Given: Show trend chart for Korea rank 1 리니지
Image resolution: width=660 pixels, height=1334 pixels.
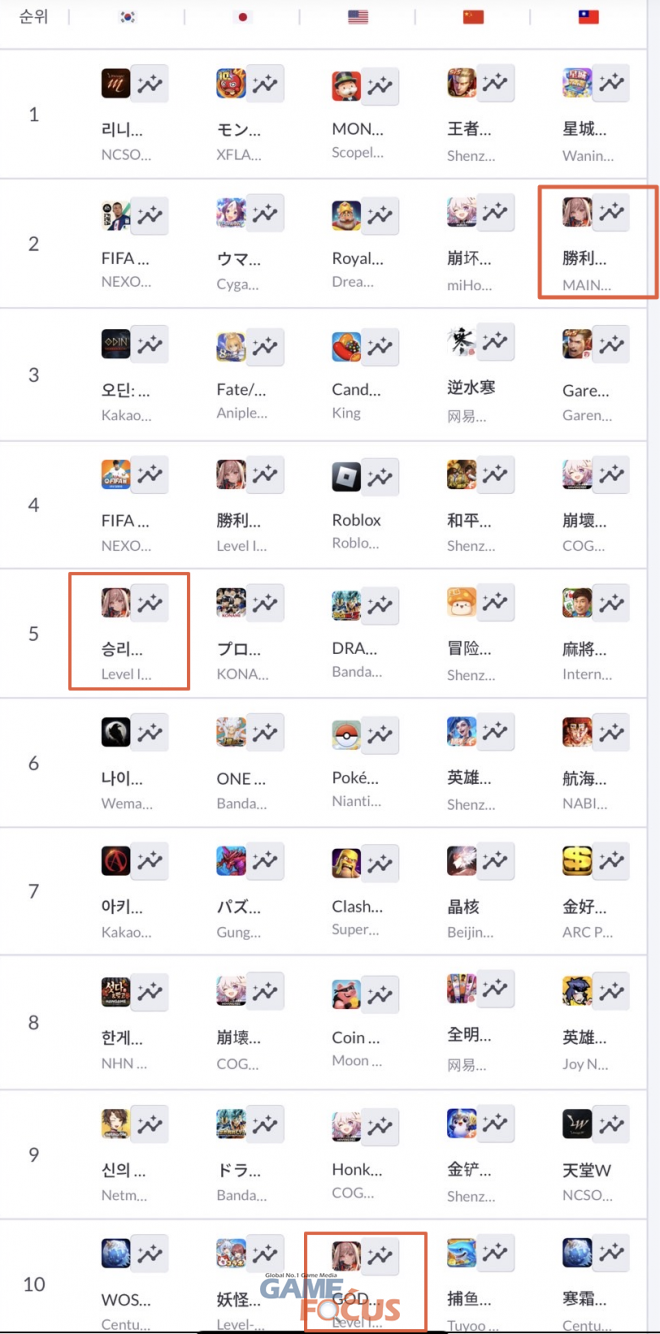Looking at the screenshot, I should (x=150, y=84).
